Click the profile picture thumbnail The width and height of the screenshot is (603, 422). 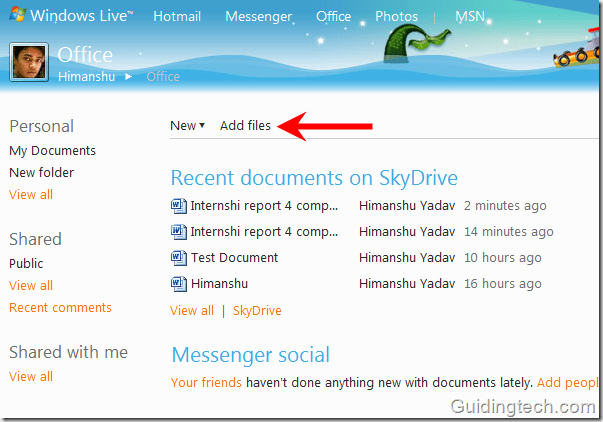[x=29, y=62]
